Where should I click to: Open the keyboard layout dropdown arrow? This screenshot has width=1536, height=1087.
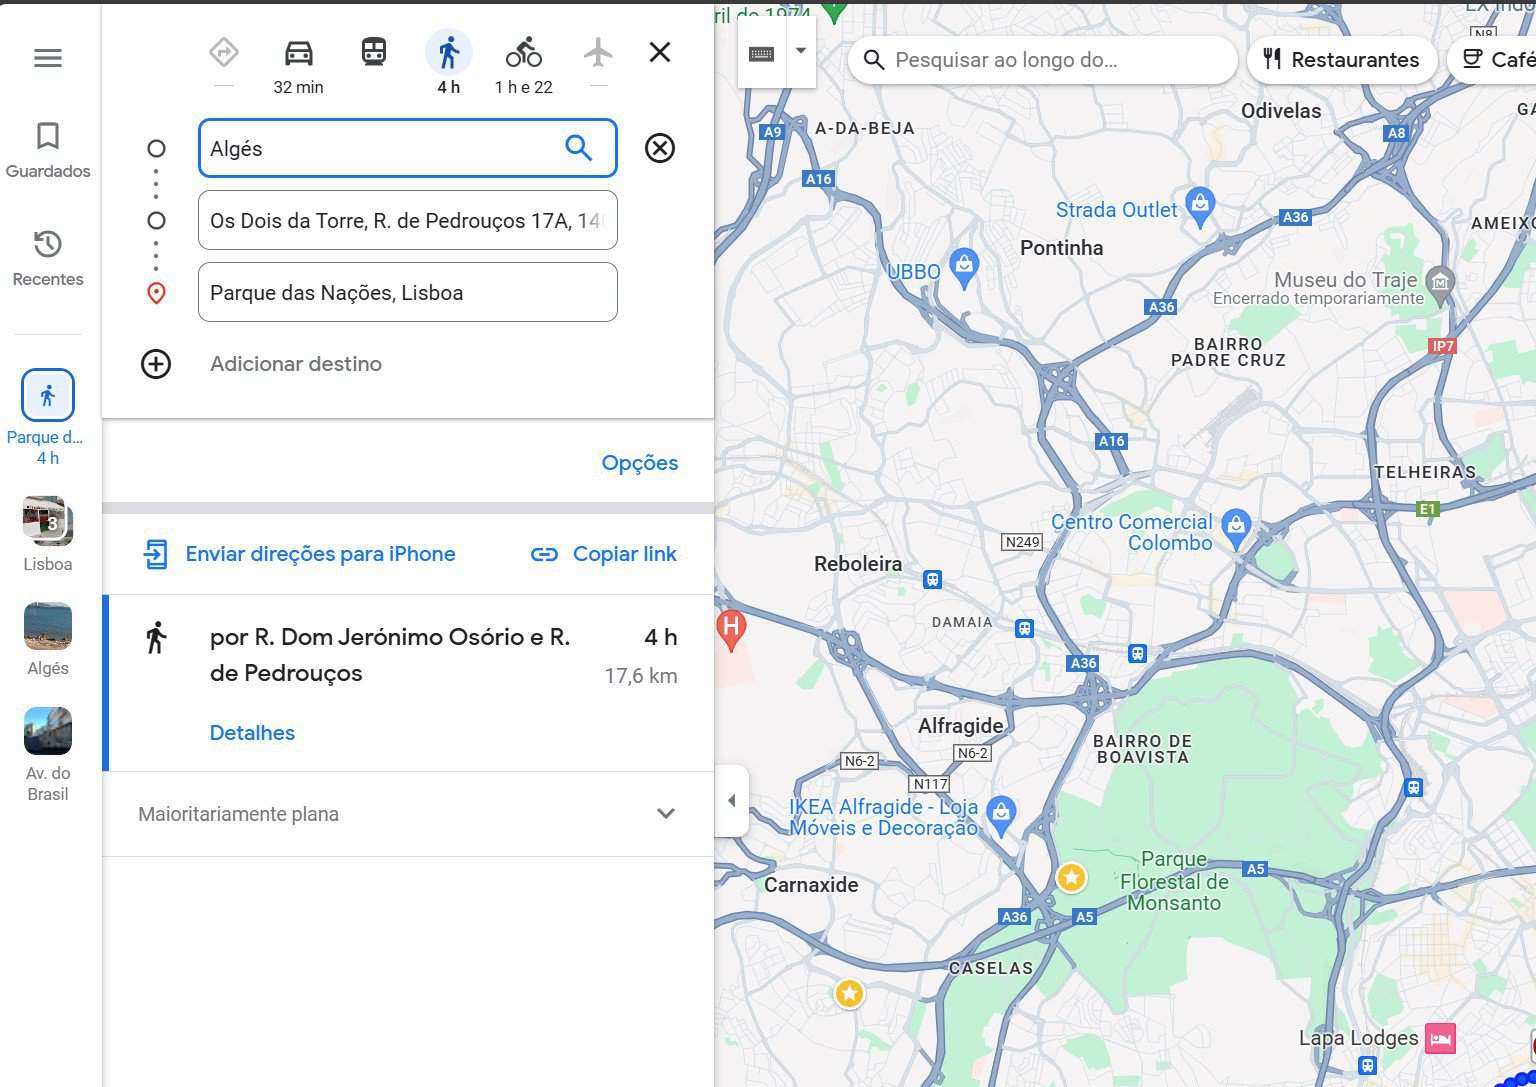pos(799,49)
